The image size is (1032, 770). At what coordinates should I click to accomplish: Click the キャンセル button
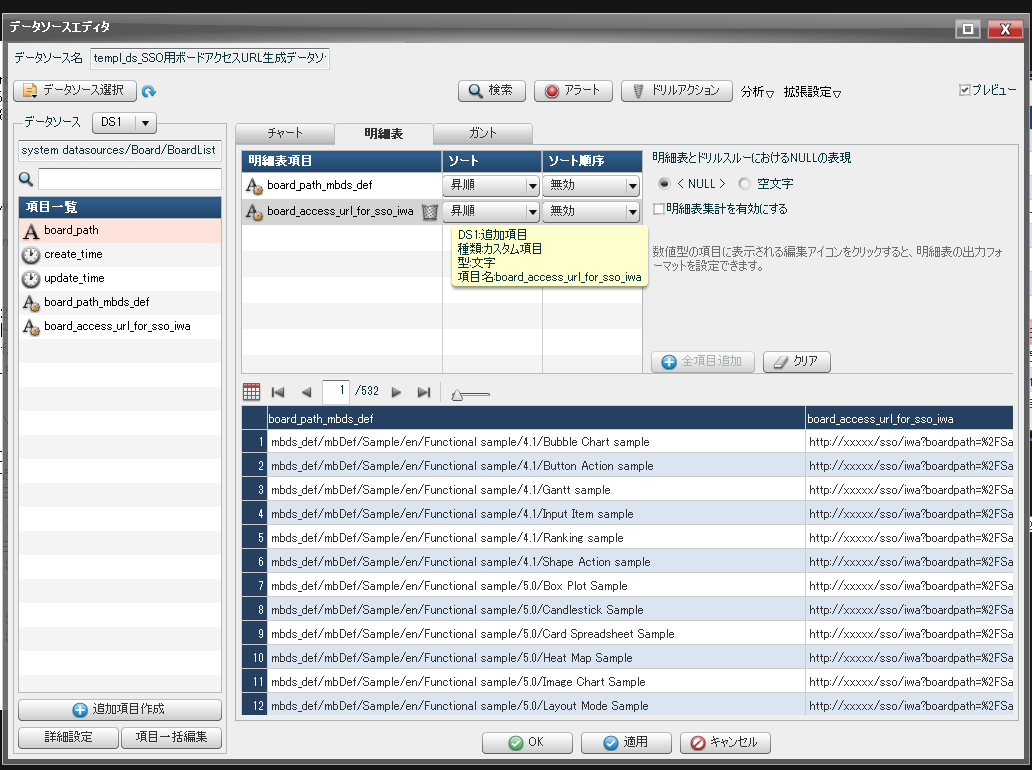[x=725, y=742]
